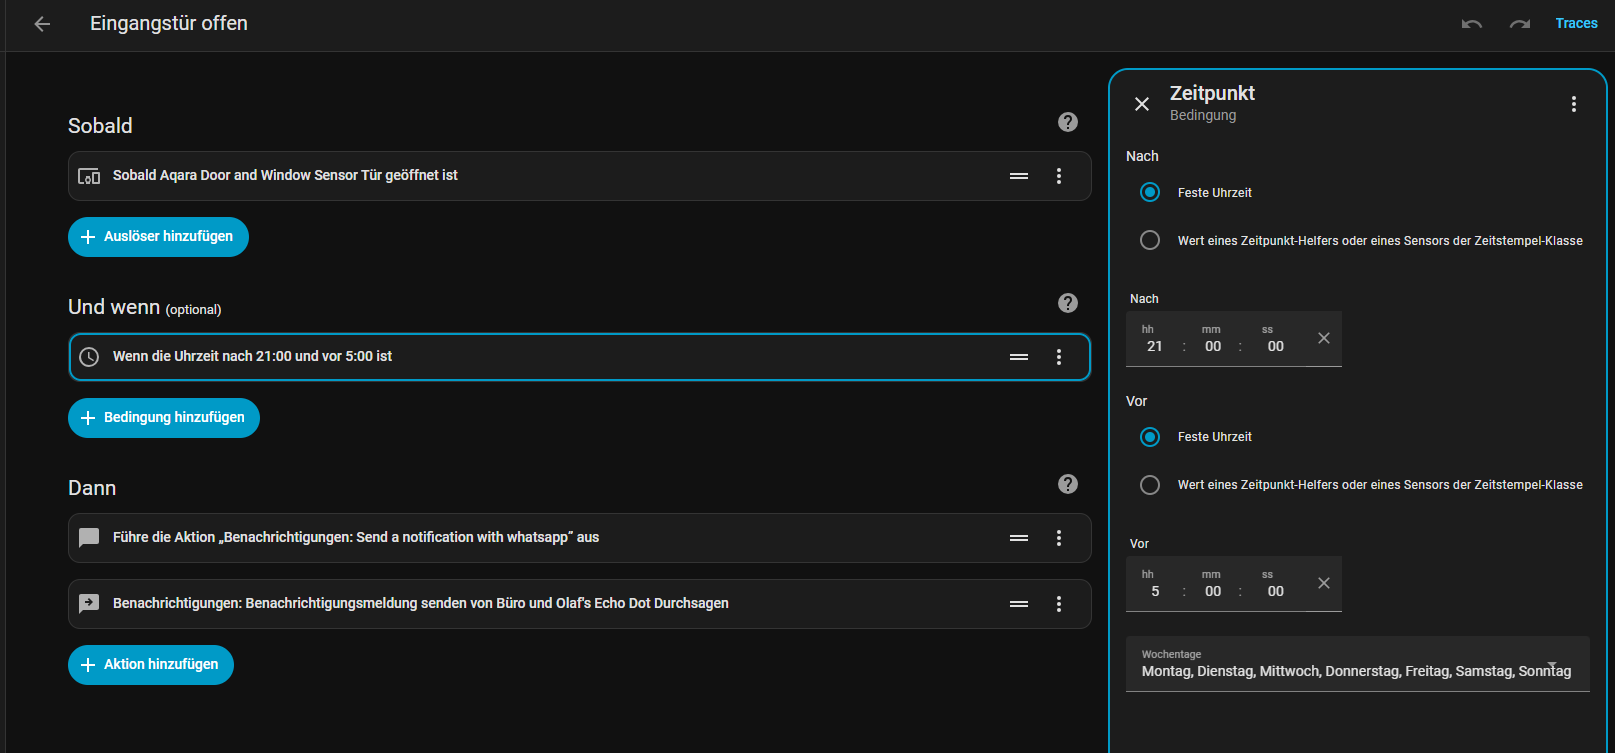The image size is (1615, 753).
Task: Select the Echo Dot Durchsagen action row
Action: (420, 604)
